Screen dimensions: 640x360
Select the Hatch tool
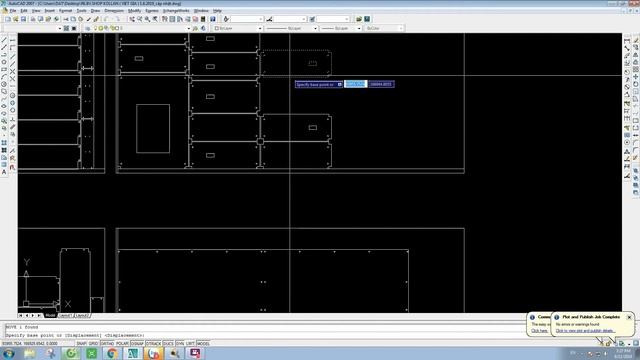(x=4, y=143)
